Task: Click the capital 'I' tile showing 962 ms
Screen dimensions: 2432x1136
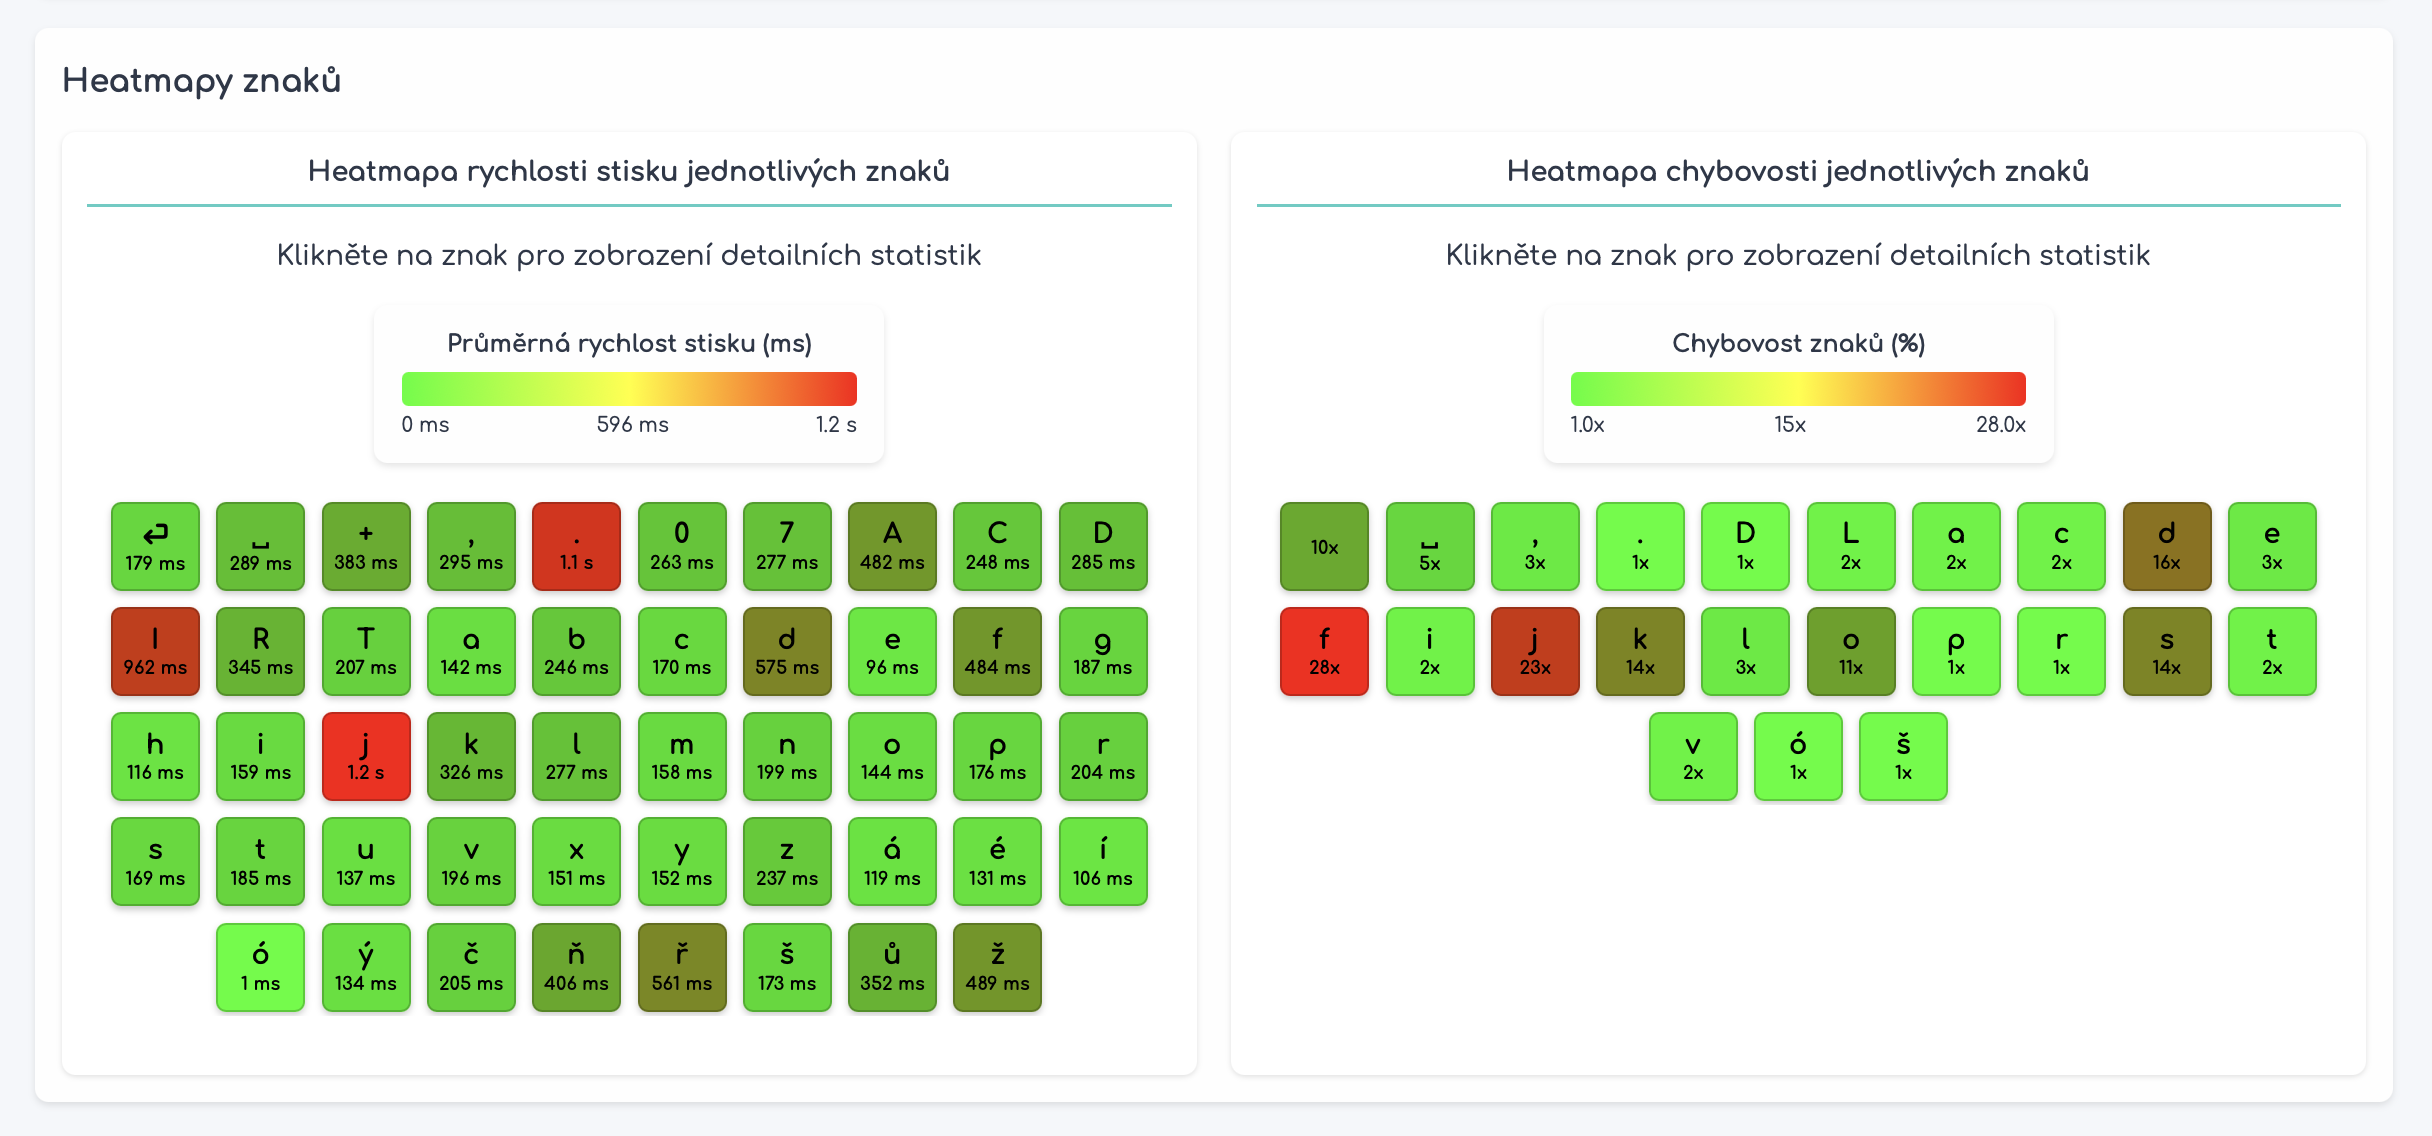Action: pyautogui.click(x=155, y=651)
